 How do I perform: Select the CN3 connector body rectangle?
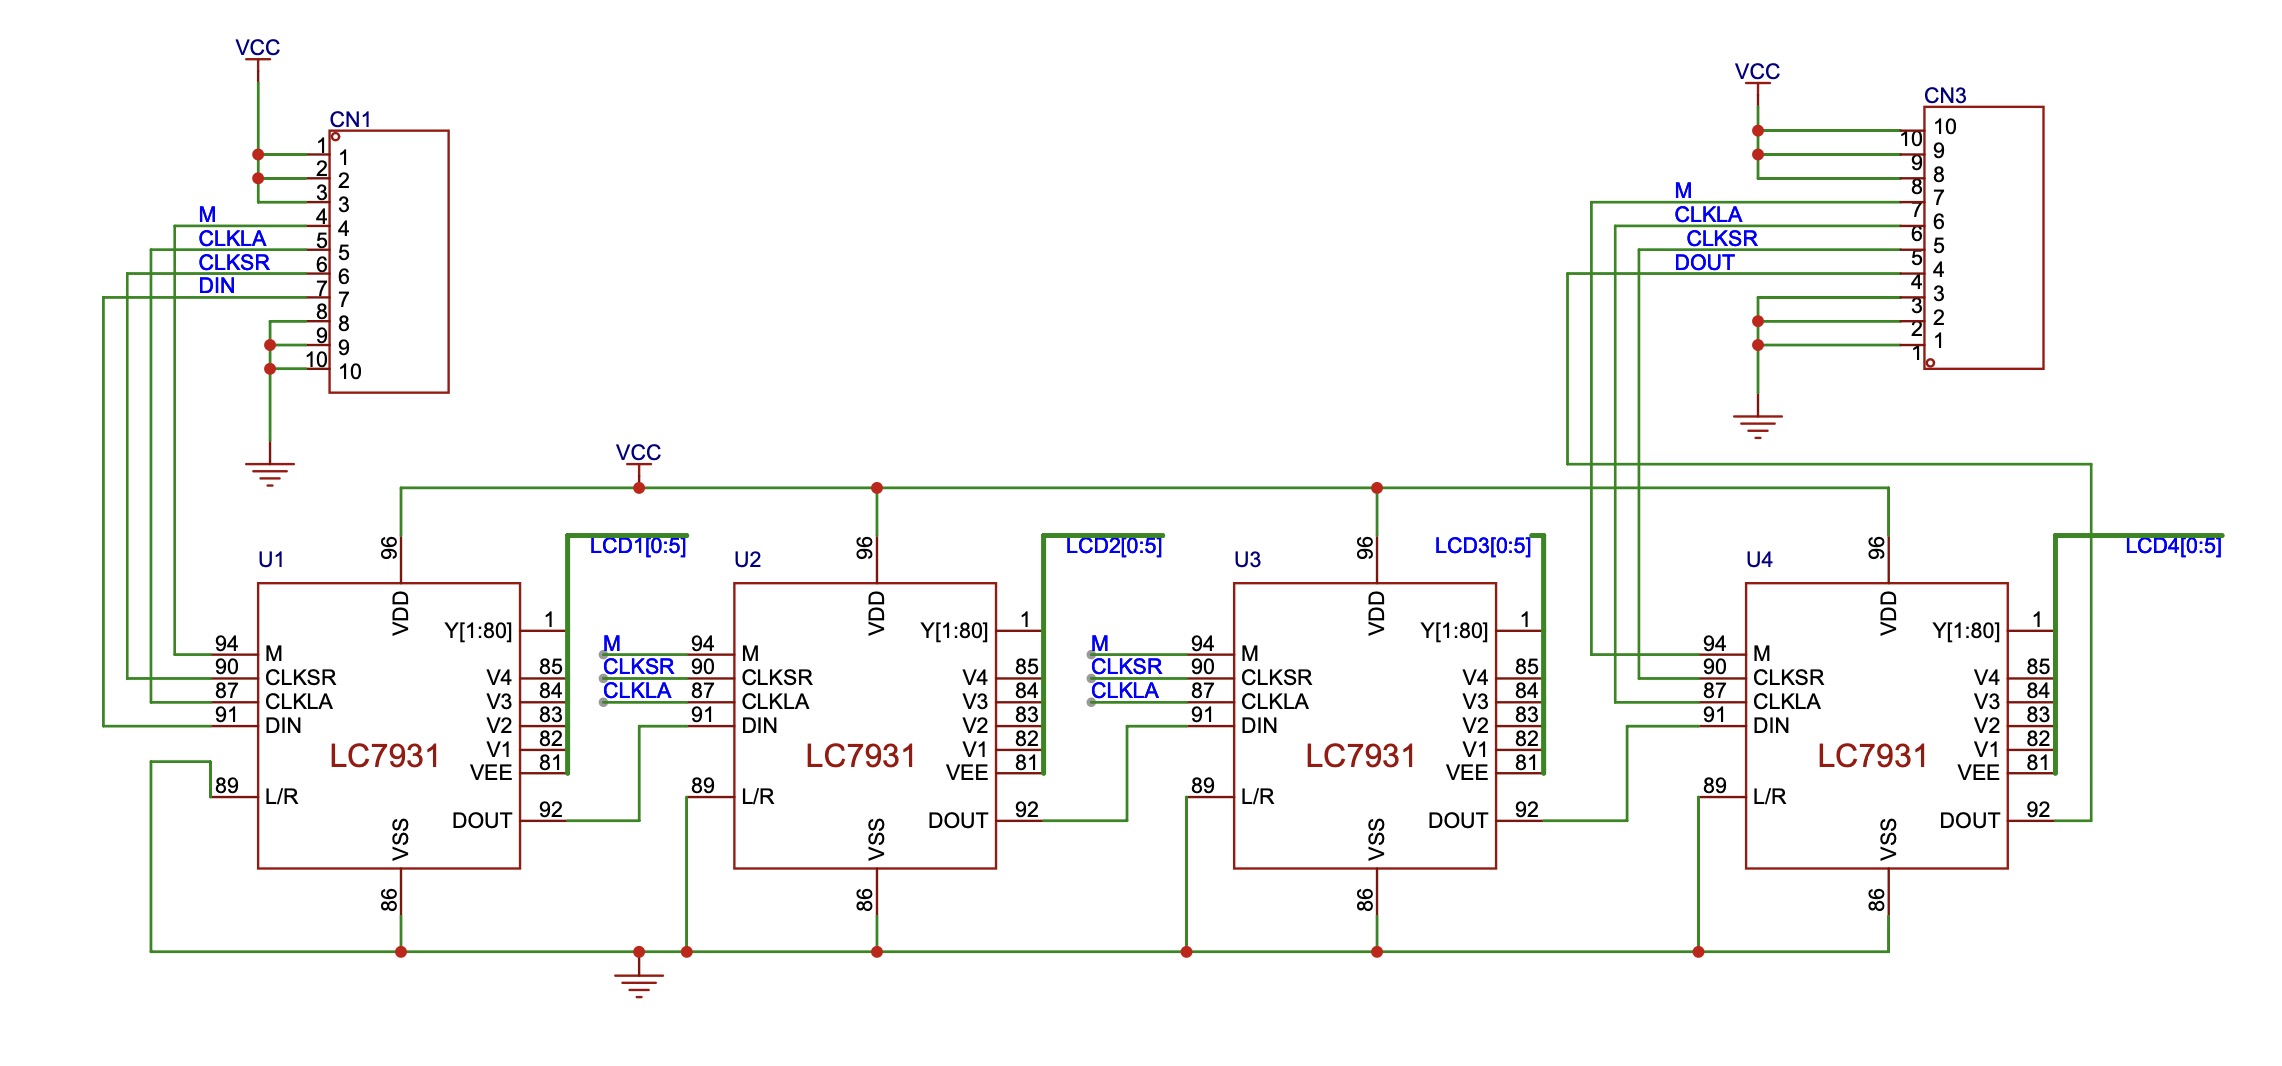click(x=1983, y=238)
